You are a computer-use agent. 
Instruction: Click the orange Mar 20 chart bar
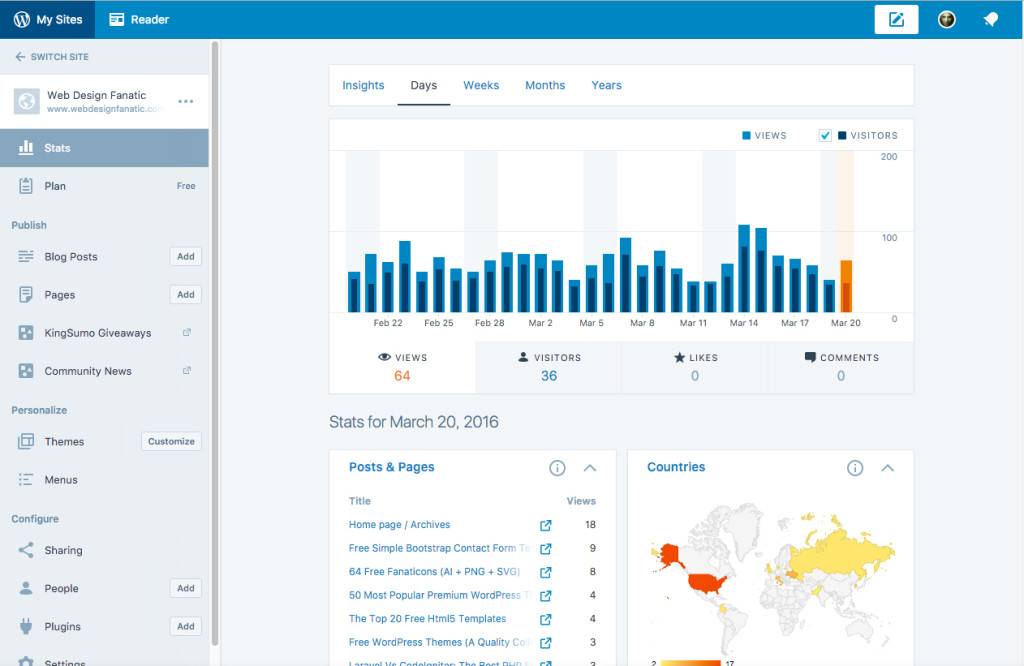point(846,286)
